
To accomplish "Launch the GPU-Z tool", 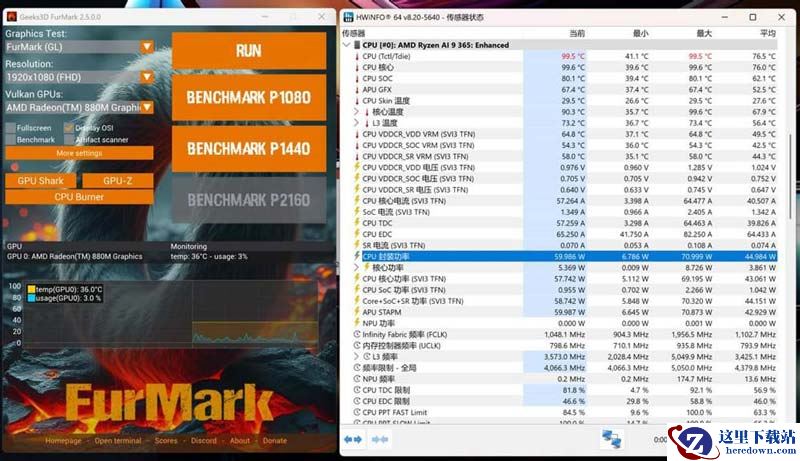I will [x=118, y=181].
